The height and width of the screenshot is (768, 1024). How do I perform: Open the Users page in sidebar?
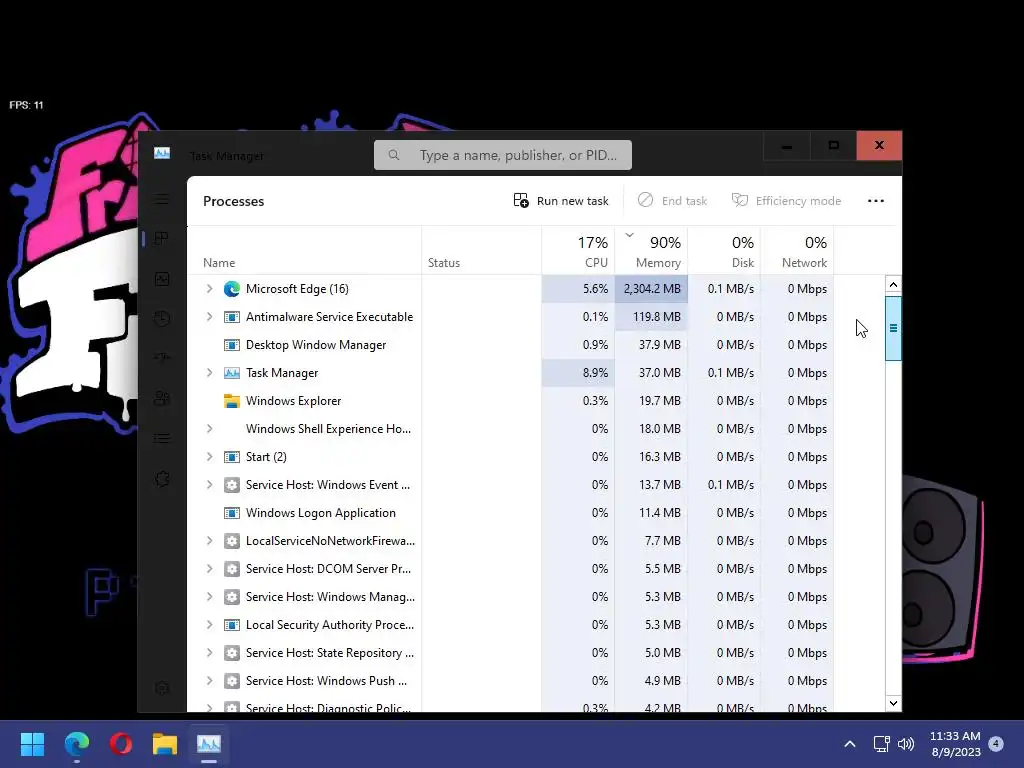162,398
